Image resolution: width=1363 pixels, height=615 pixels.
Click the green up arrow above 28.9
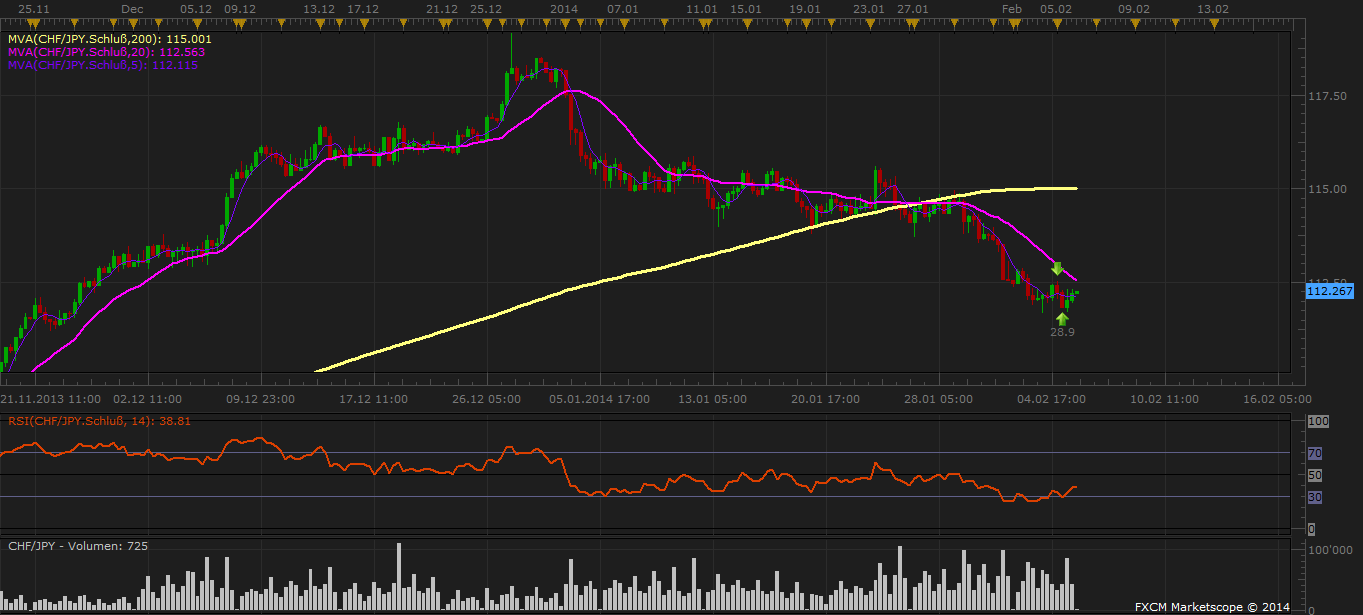[1062, 318]
